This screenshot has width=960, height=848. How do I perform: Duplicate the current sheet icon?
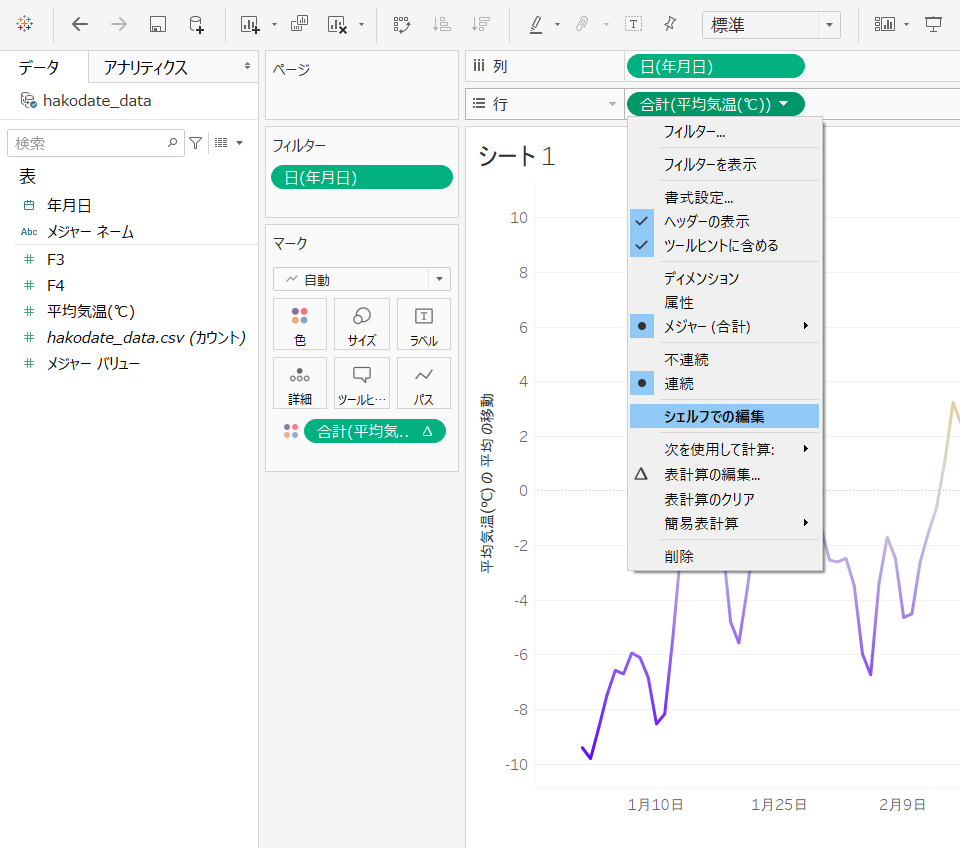299,24
